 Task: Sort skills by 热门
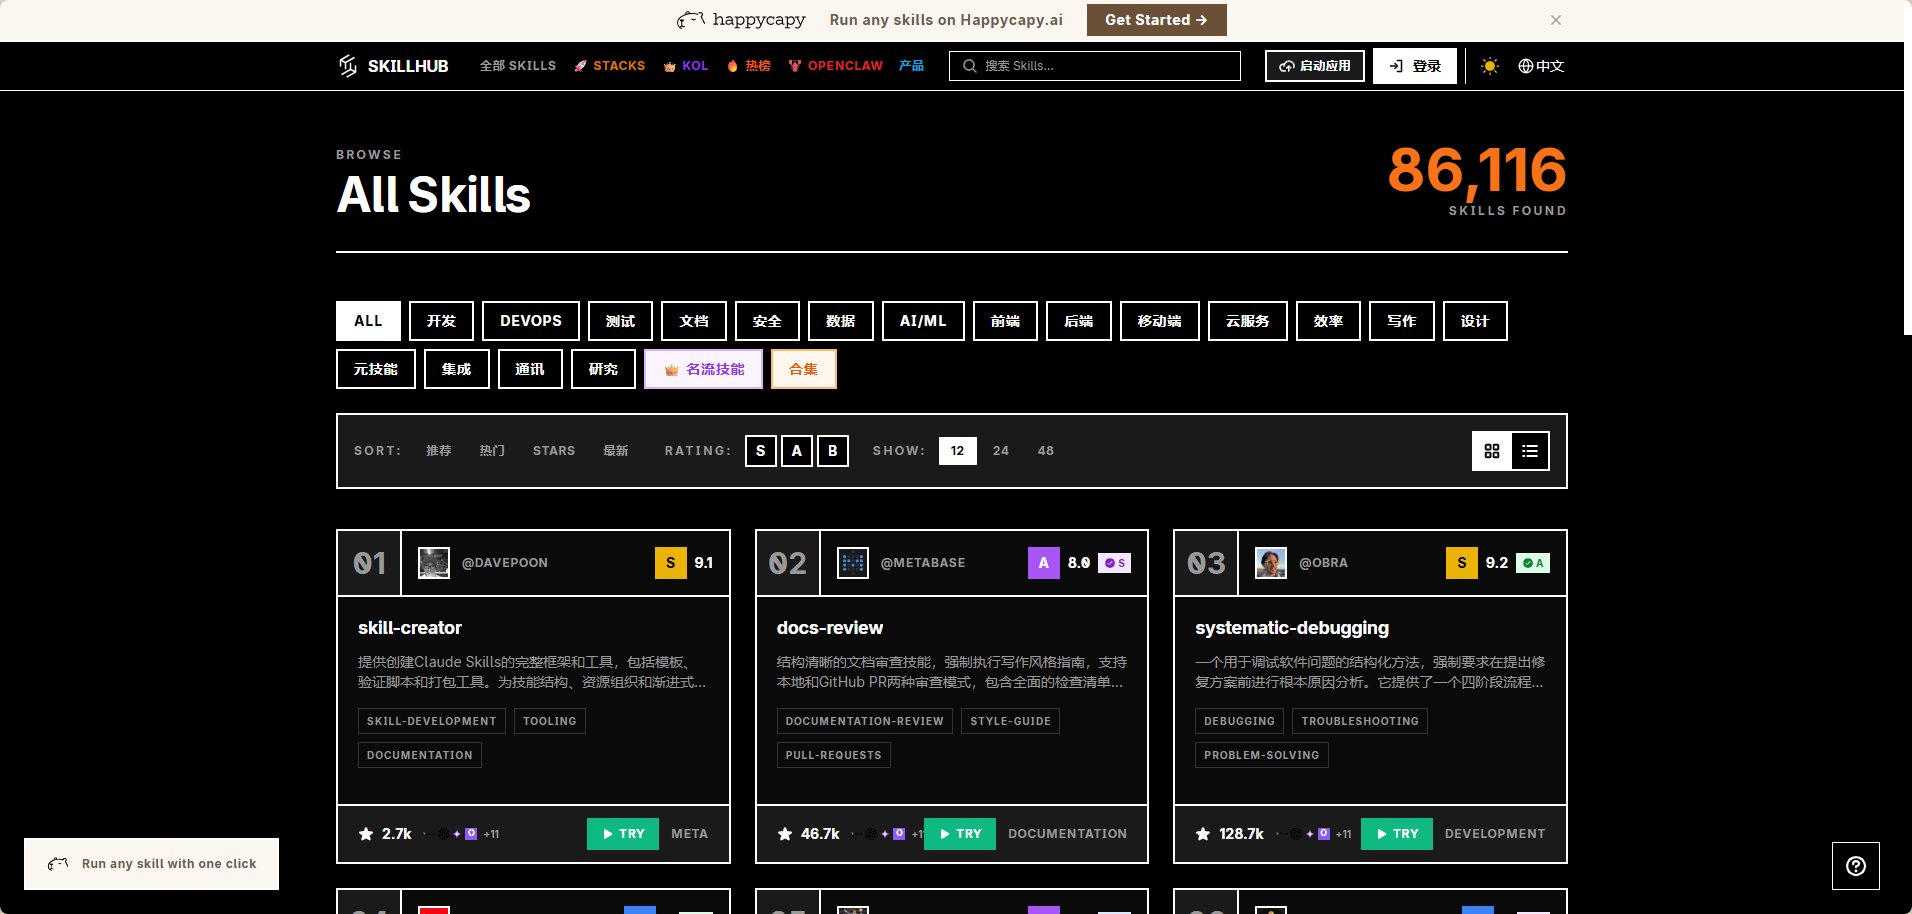pos(492,451)
